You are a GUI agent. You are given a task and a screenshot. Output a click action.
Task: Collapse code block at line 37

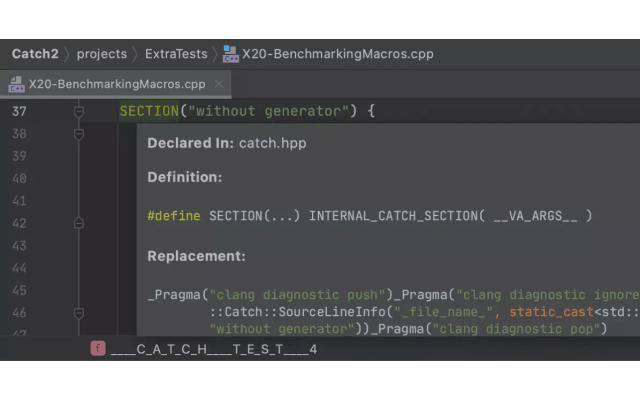click(x=79, y=111)
